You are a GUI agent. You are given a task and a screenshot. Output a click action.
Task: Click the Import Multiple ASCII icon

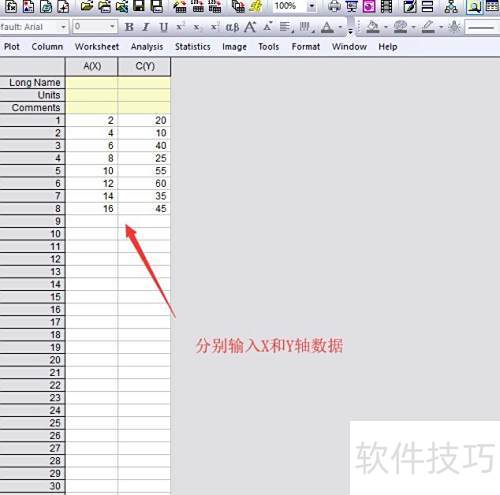coord(215,6)
